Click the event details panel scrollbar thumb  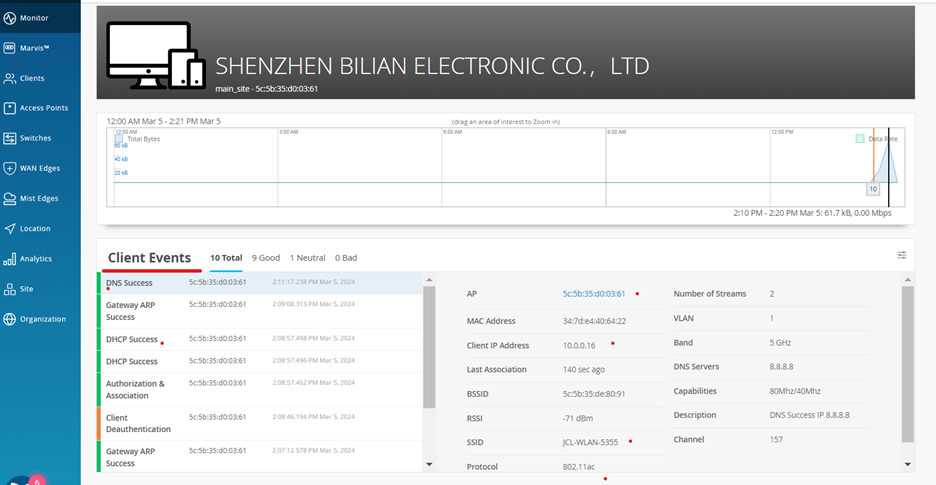[x=907, y=364]
